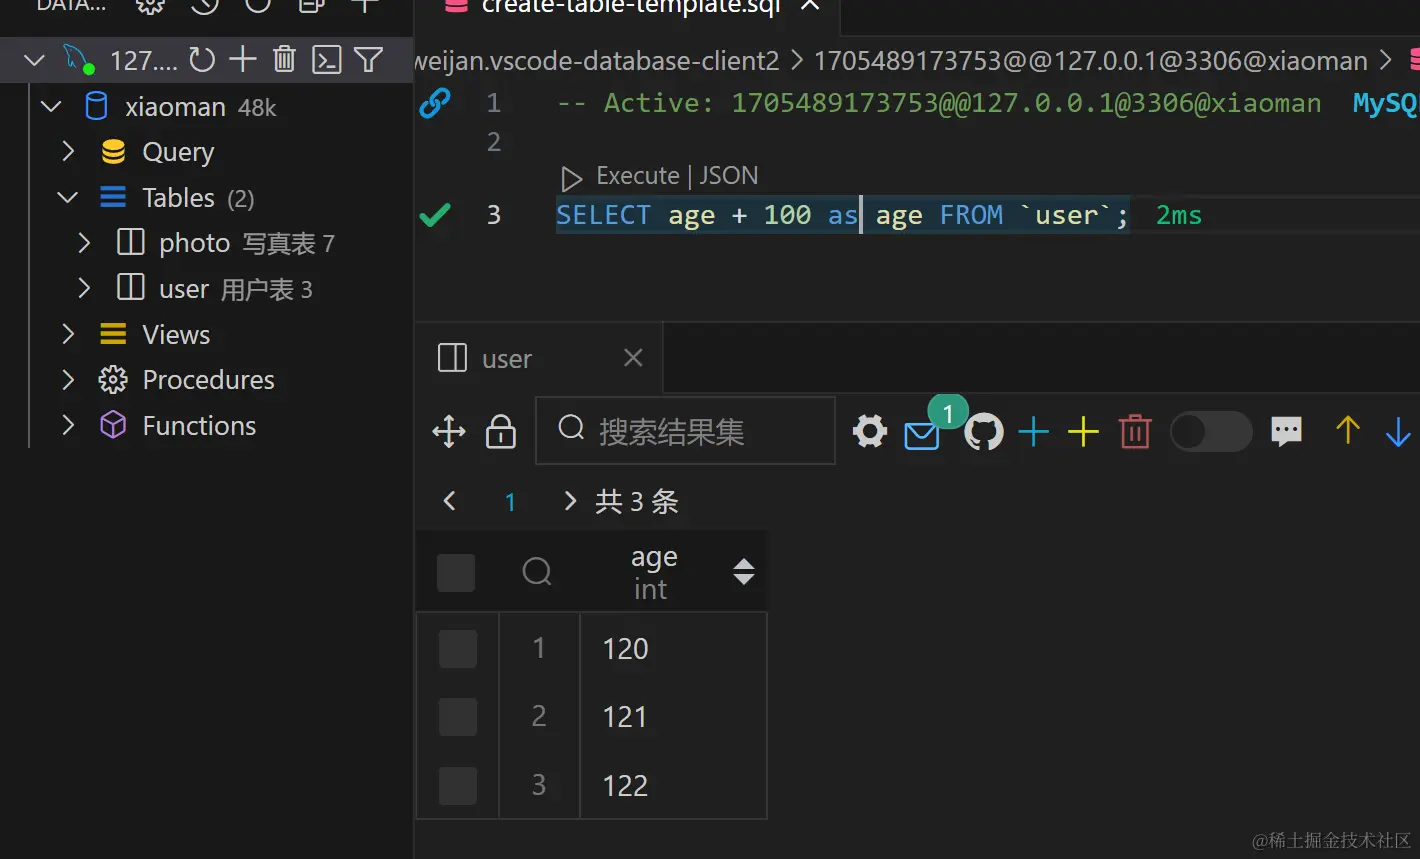This screenshot has width=1420, height=859.
Task: Select the cell containing 120
Action: [673, 649]
